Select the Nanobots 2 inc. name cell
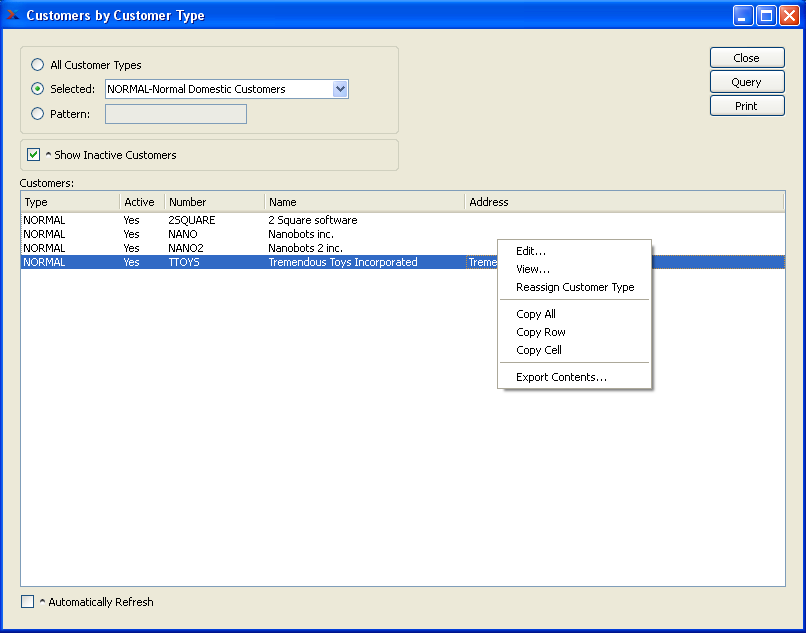The width and height of the screenshot is (806, 633). coord(305,248)
